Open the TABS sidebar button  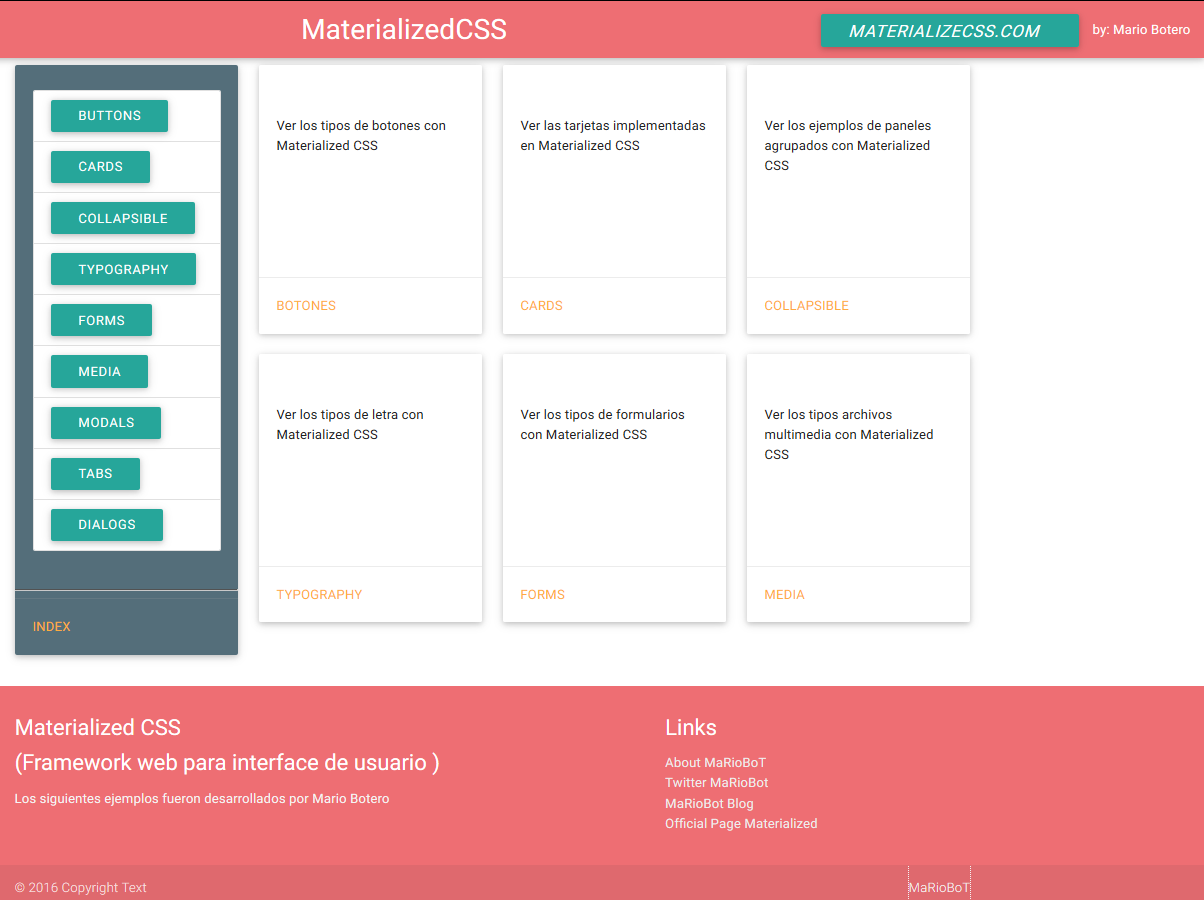[x=95, y=473]
